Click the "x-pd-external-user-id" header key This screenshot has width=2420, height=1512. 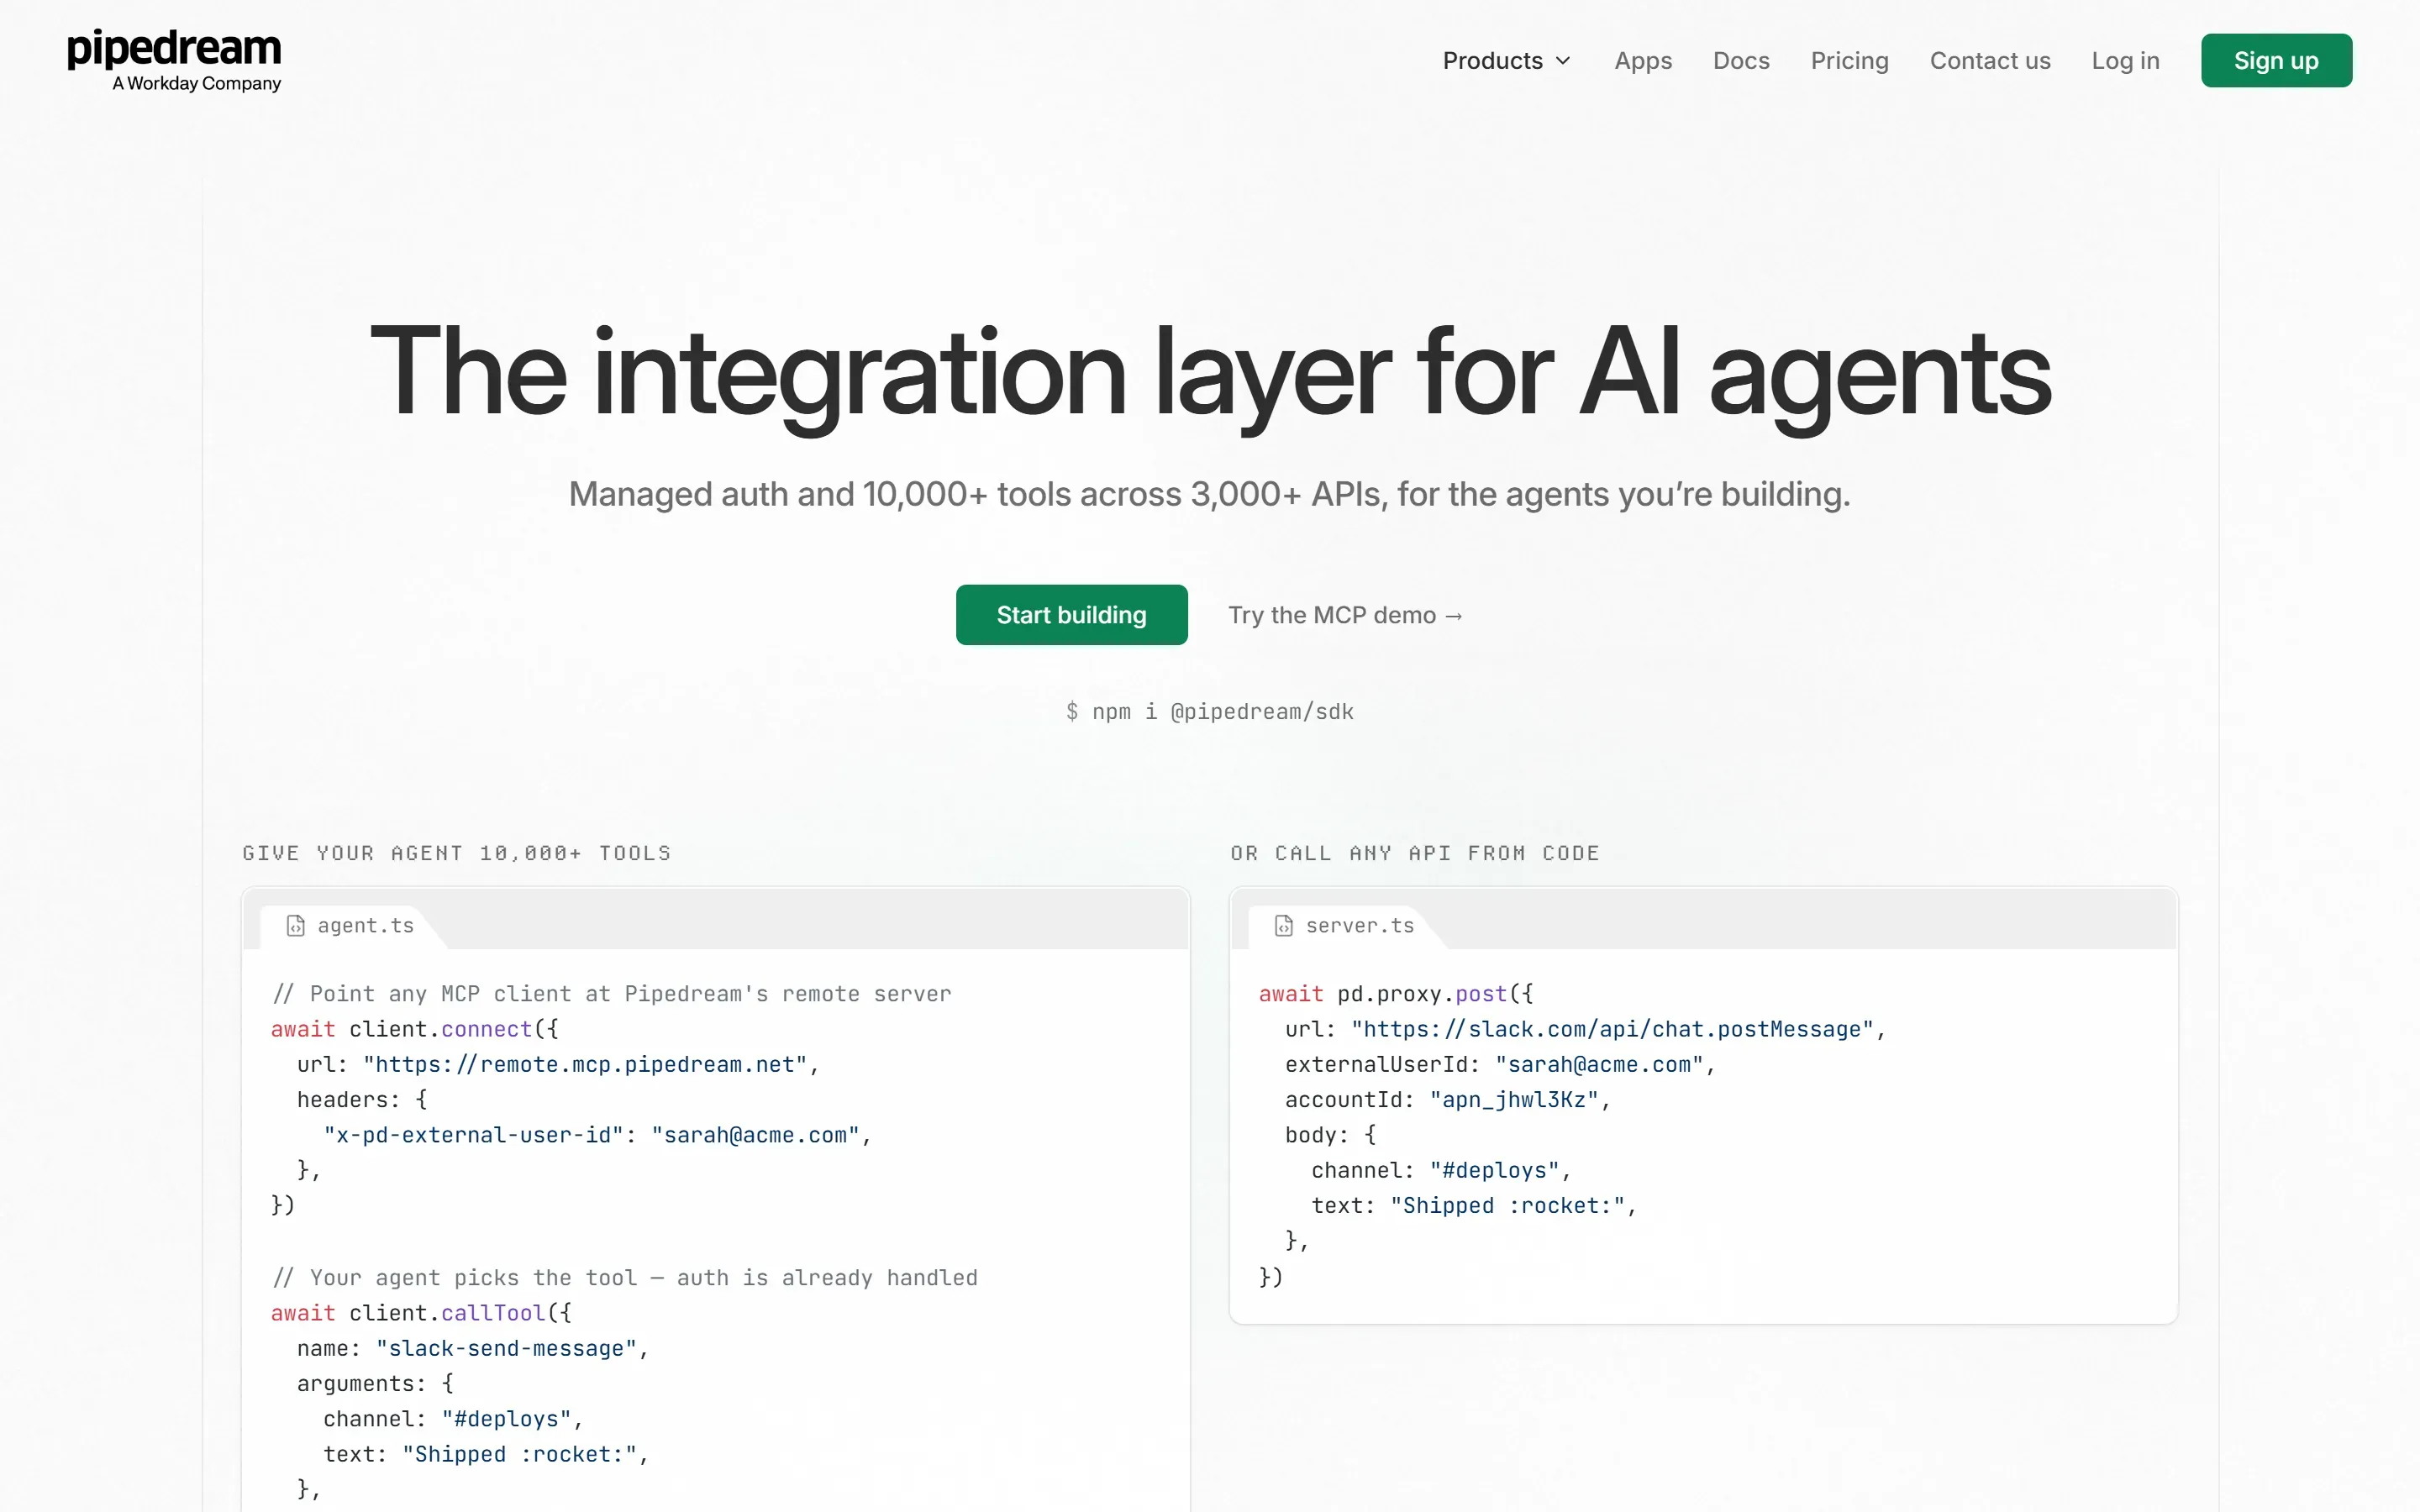pyautogui.click(x=473, y=1135)
